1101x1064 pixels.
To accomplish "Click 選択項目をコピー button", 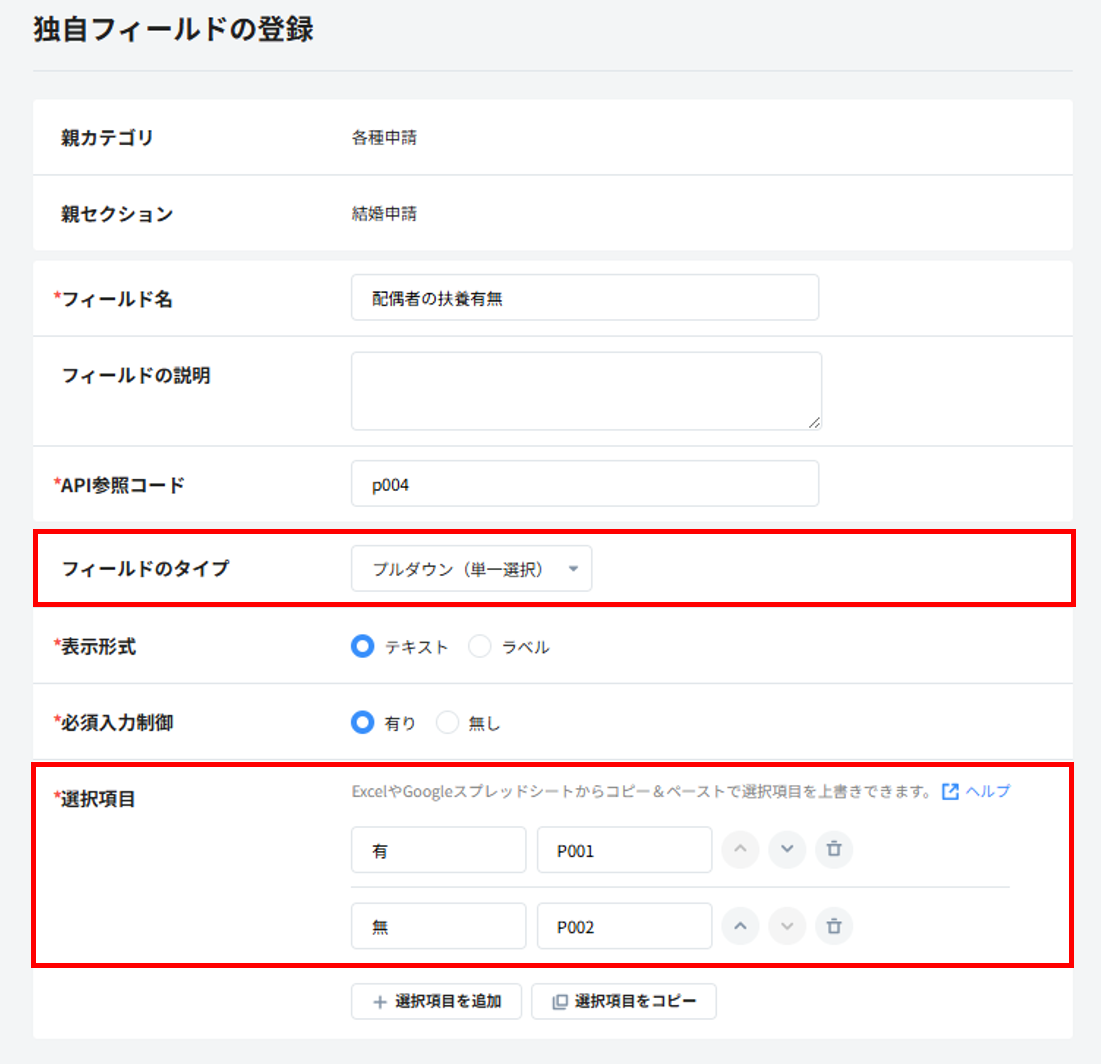I will click(x=623, y=1001).
